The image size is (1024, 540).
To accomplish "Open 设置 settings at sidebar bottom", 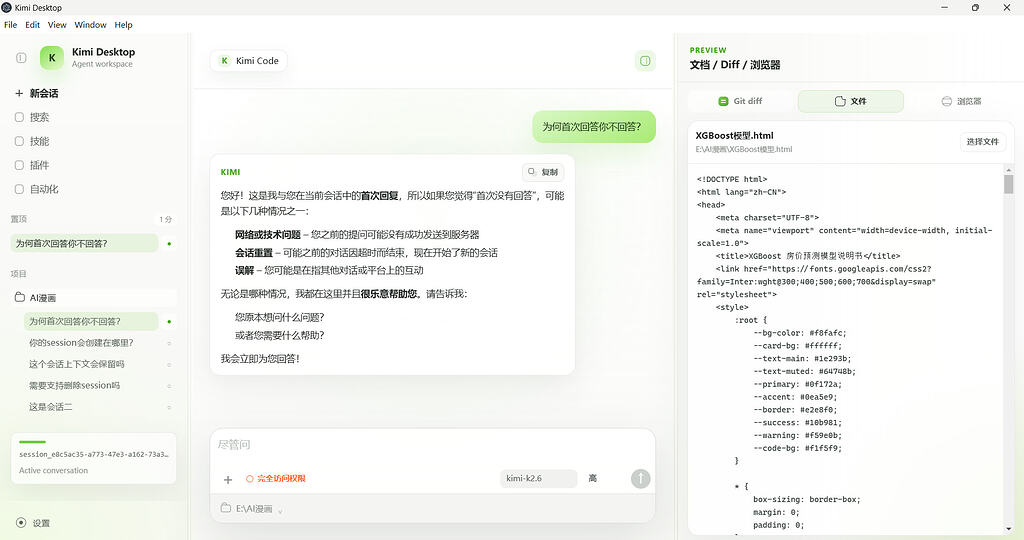I will (33, 523).
